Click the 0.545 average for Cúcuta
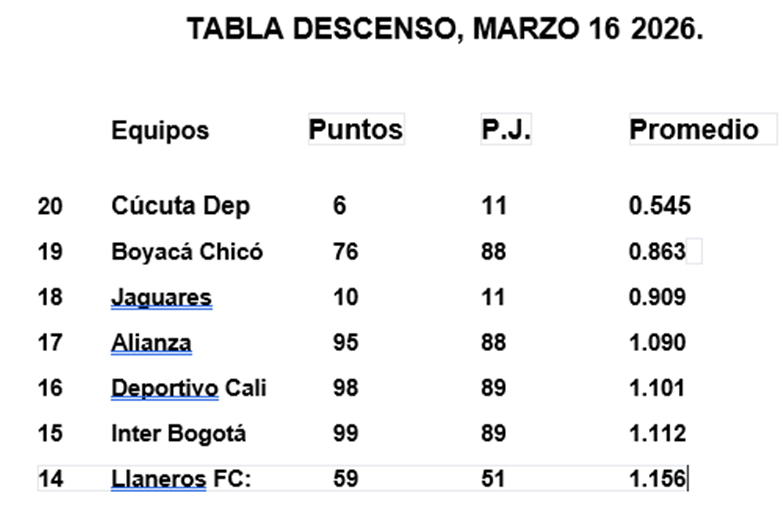This screenshot has height=527, width=783. [659, 206]
